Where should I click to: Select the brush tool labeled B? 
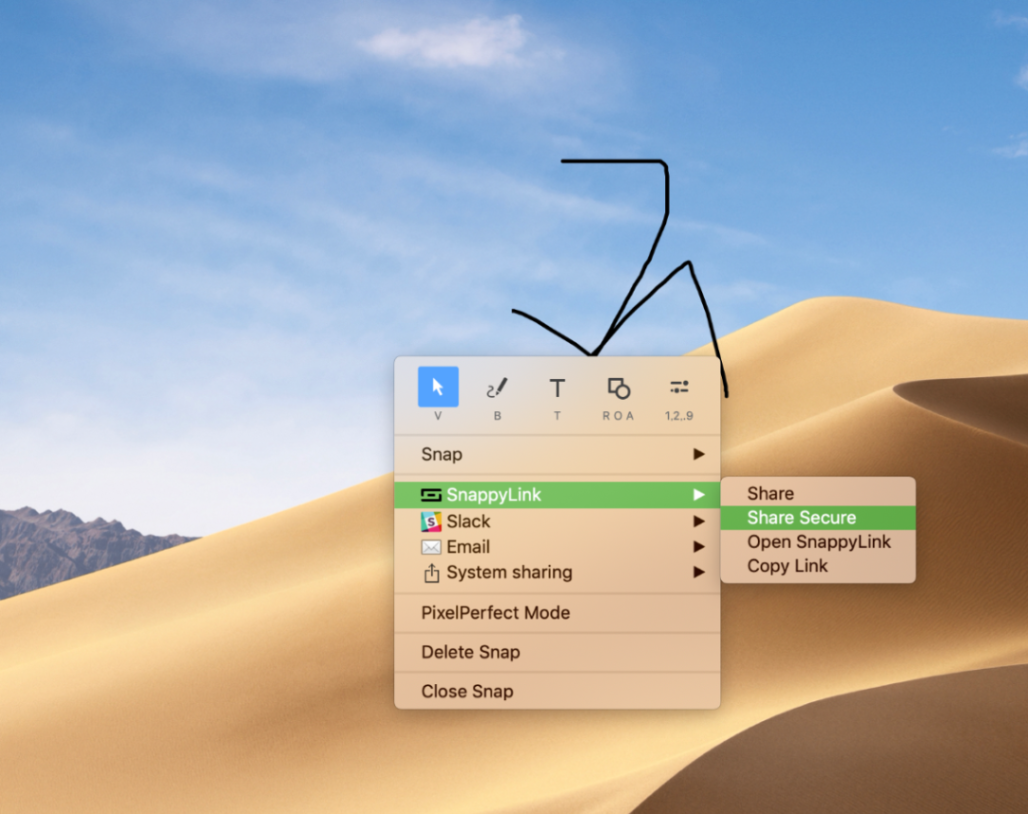coord(497,387)
